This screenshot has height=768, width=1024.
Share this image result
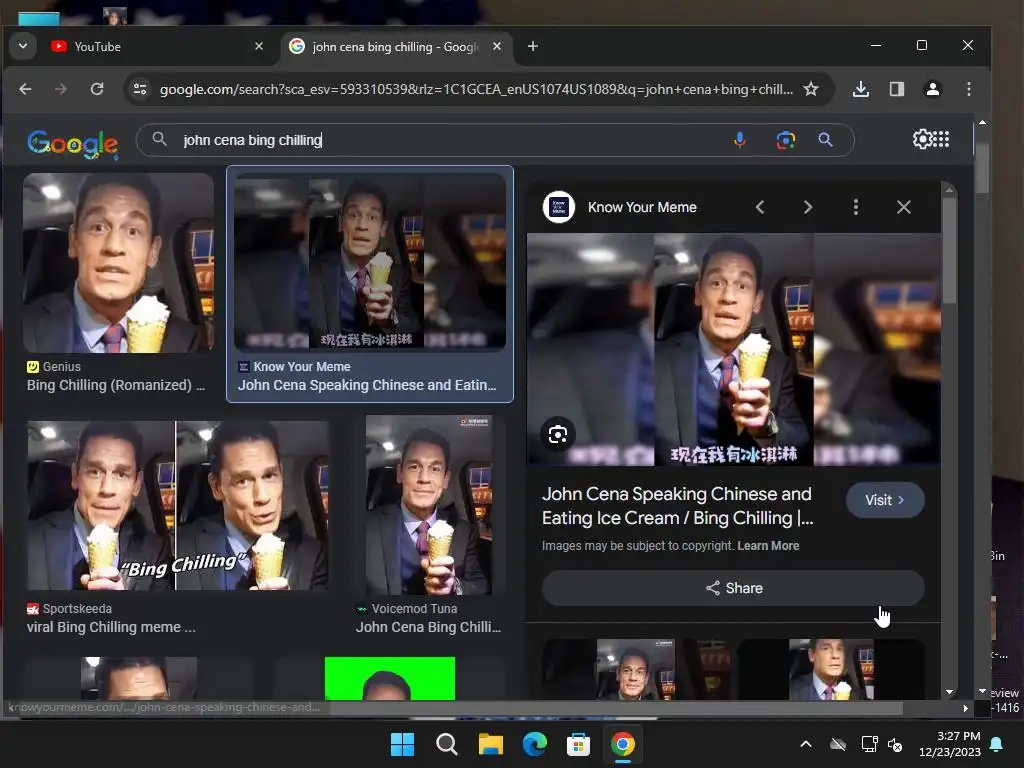point(733,588)
